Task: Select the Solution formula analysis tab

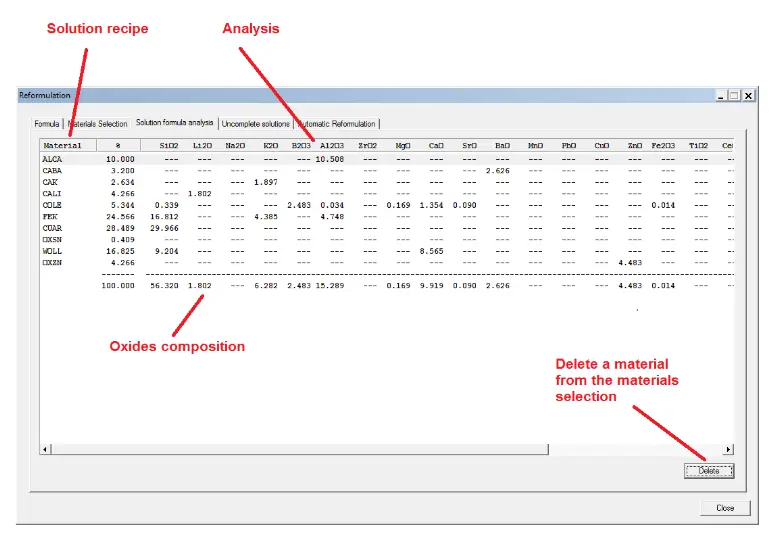Action: (175, 123)
